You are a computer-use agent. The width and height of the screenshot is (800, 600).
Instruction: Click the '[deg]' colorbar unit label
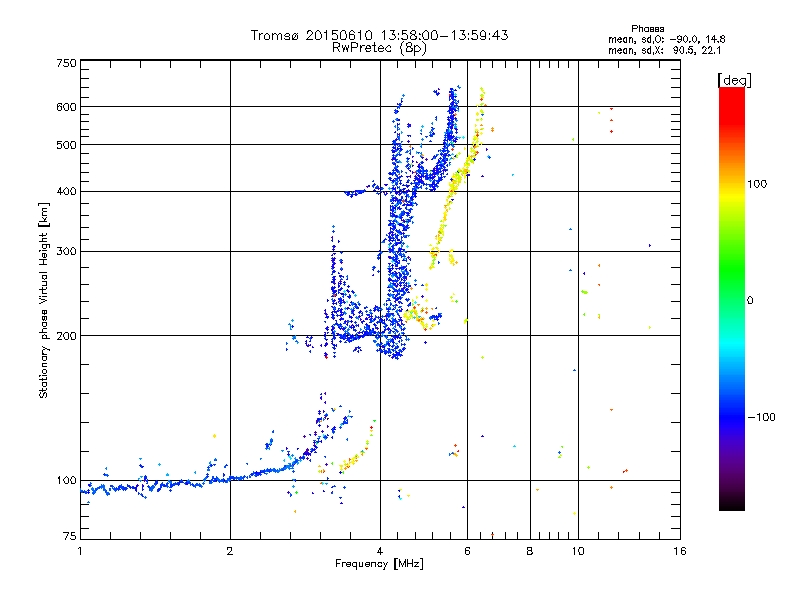click(x=734, y=80)
